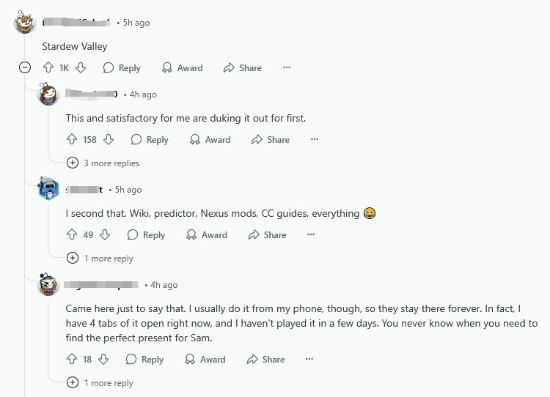Open the top commenter's avatar profile
This screenshot has height=397, width=550.
(x=25, y=22)
